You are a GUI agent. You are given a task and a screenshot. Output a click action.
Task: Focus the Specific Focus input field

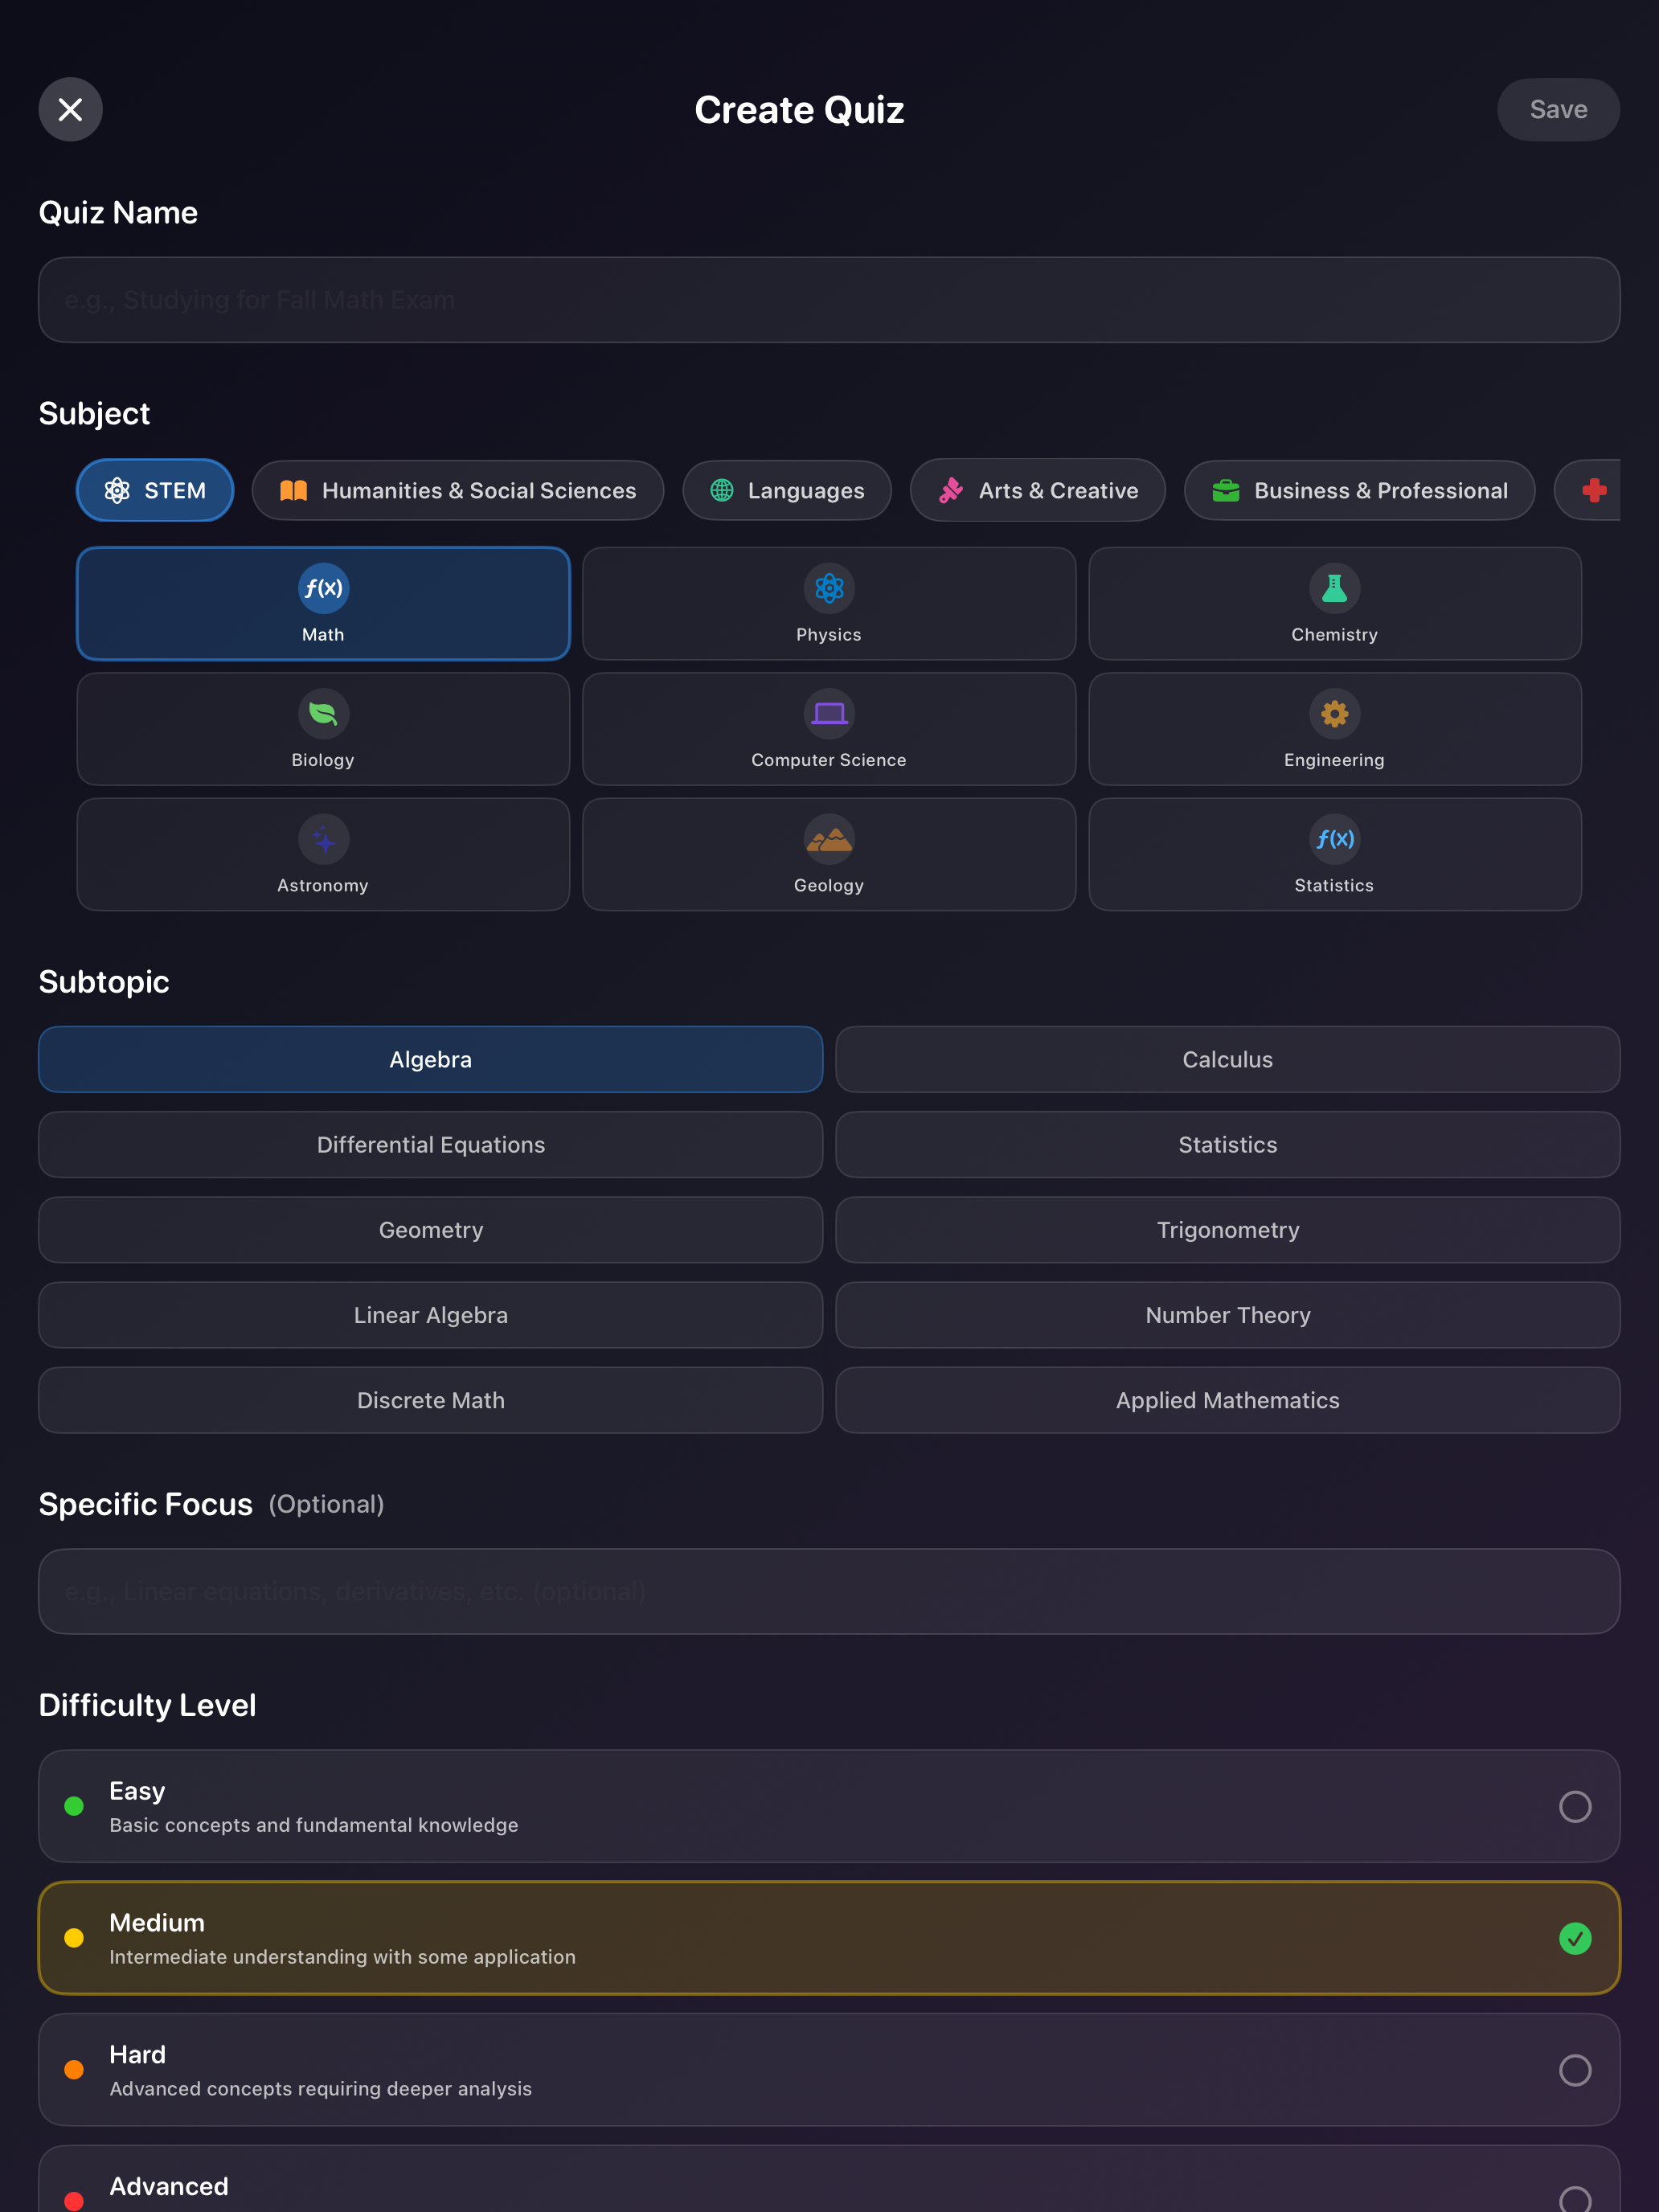(829, 1591)
